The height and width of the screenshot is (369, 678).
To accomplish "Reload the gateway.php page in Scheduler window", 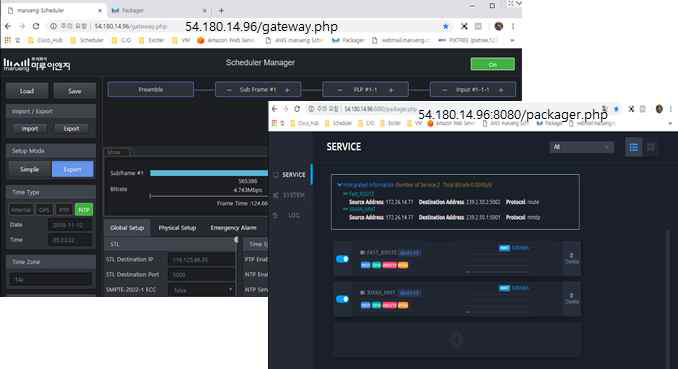I will coord(36,26).
